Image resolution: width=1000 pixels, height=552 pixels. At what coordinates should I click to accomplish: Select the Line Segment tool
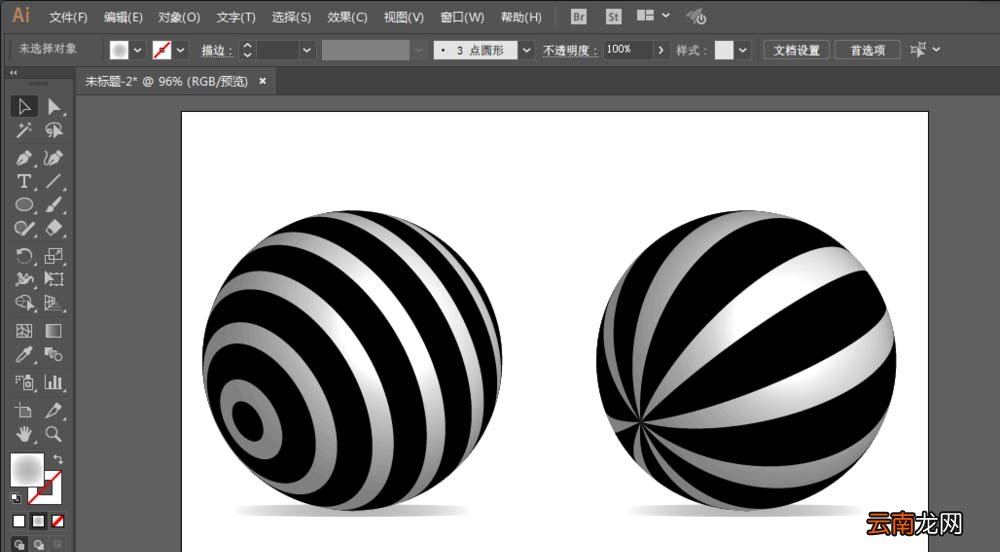click(54, 182)
